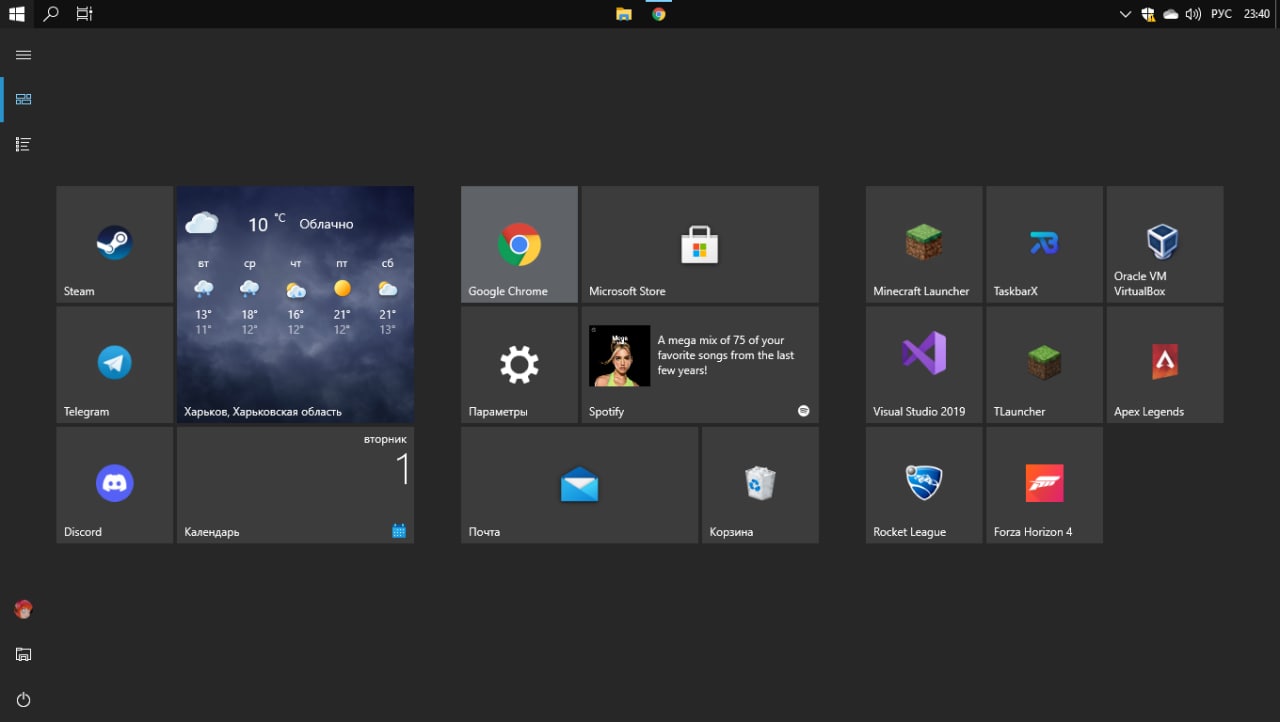Open the OneDrive cloud tray icon
The width and height of the screenshot is (1280, 722).
(x=1170, y=14)
